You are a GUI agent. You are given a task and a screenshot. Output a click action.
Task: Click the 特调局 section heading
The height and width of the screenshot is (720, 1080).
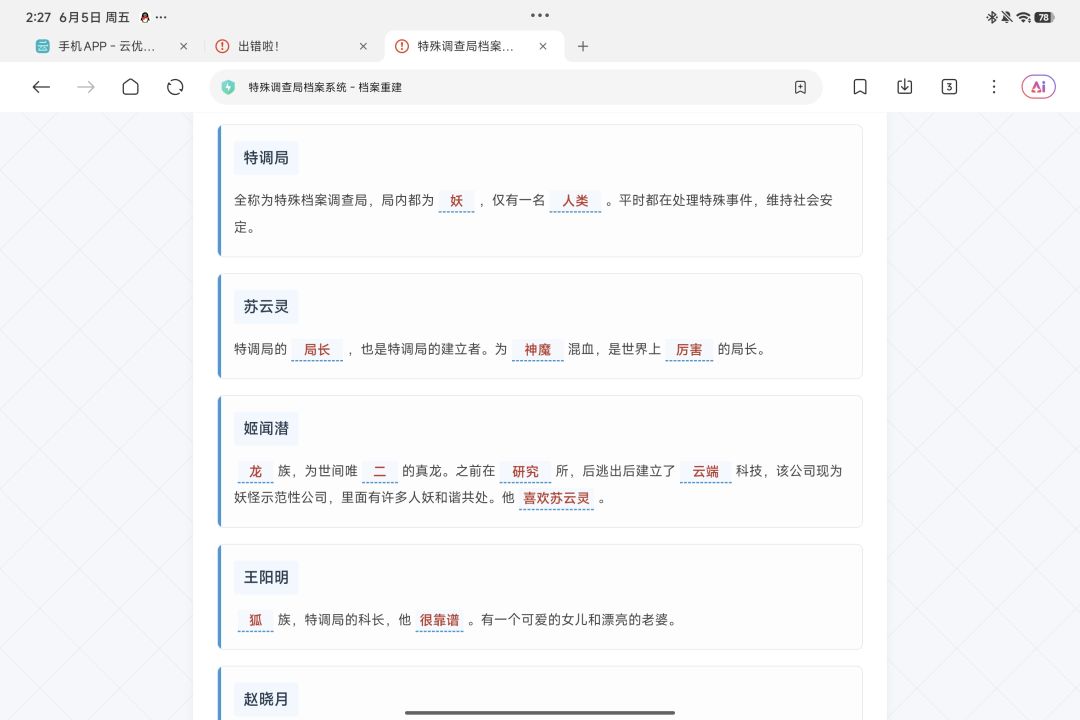(266, 158)
